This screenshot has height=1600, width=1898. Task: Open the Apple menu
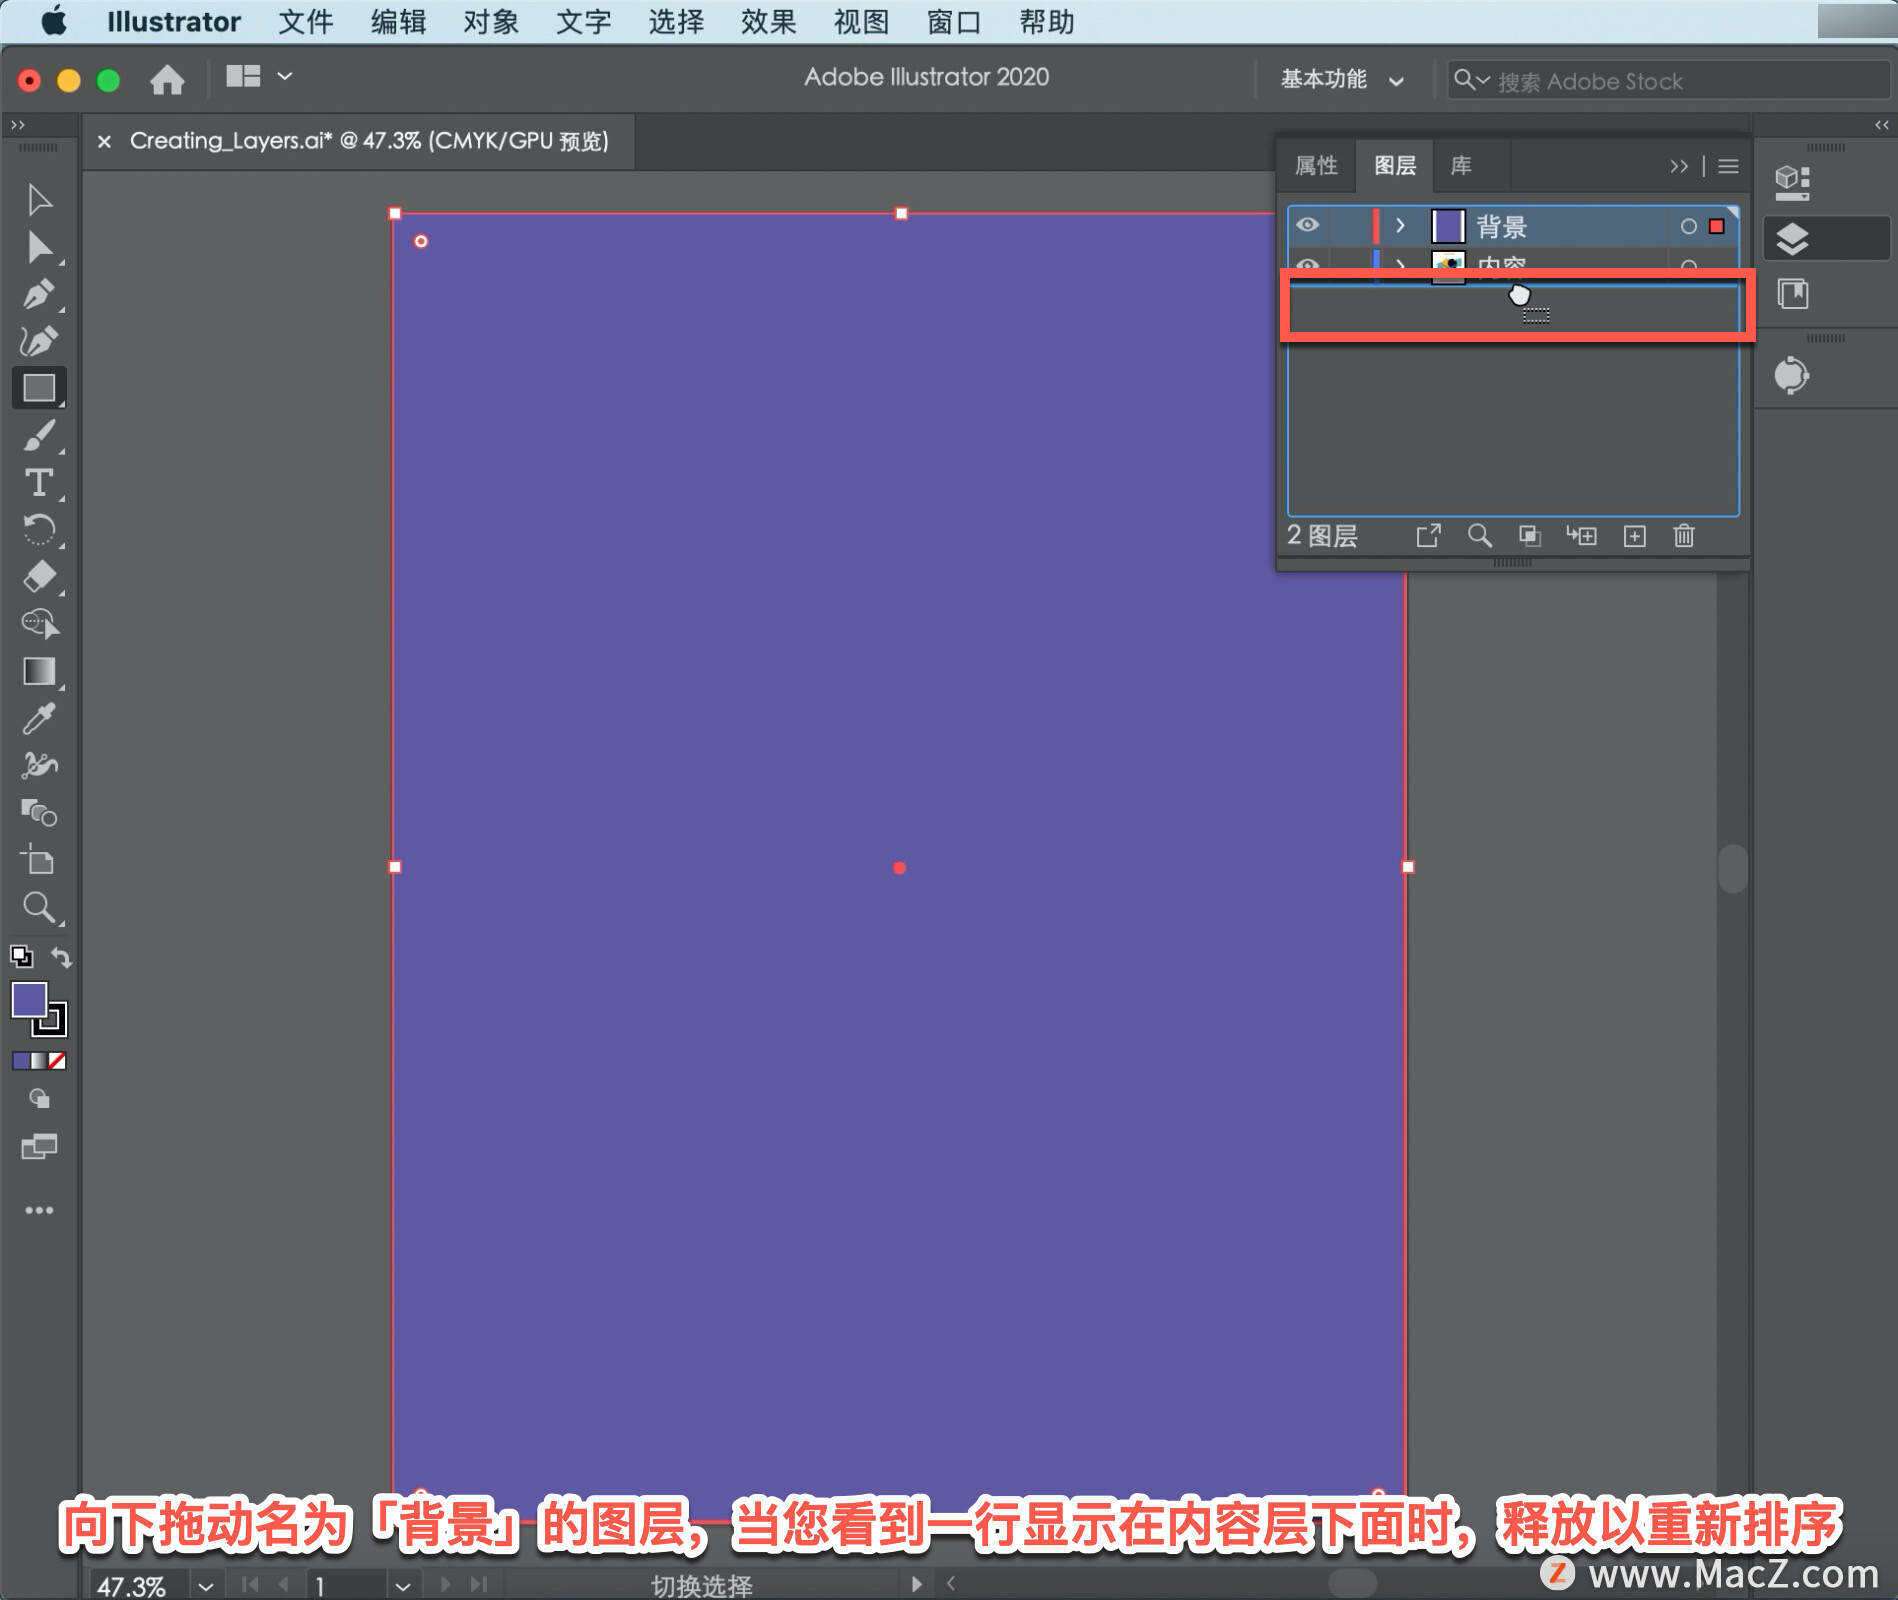tap(54, 21)
